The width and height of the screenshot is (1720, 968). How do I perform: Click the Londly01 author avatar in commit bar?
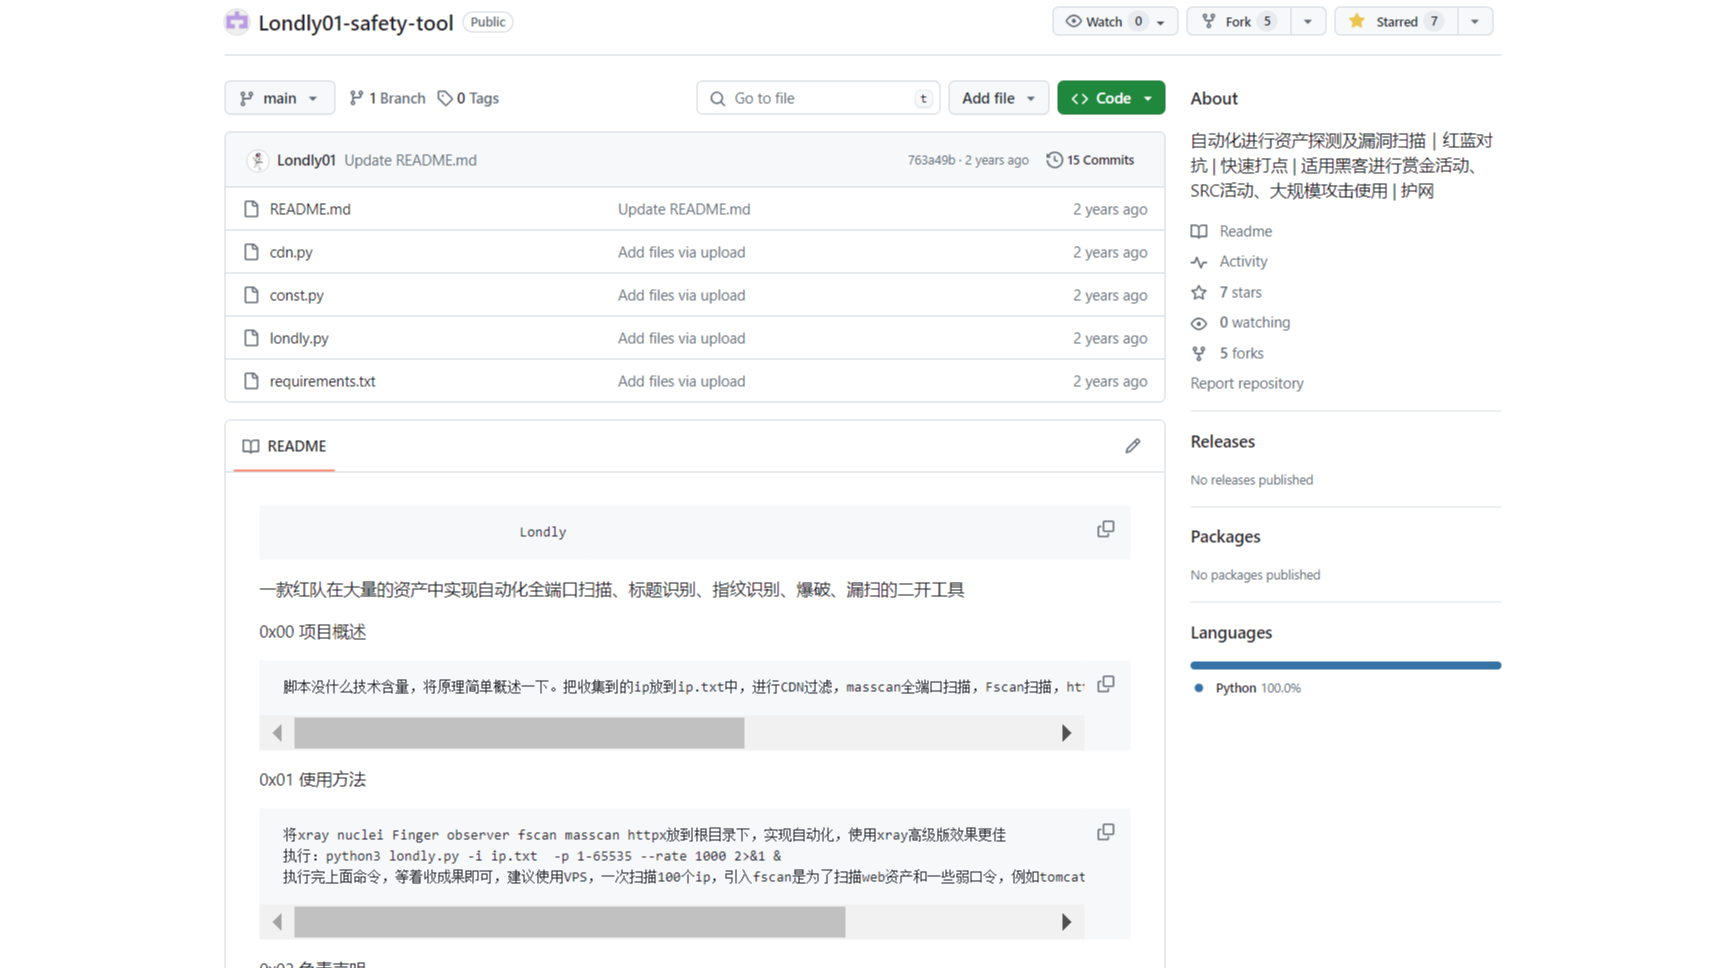click(258, 160)
